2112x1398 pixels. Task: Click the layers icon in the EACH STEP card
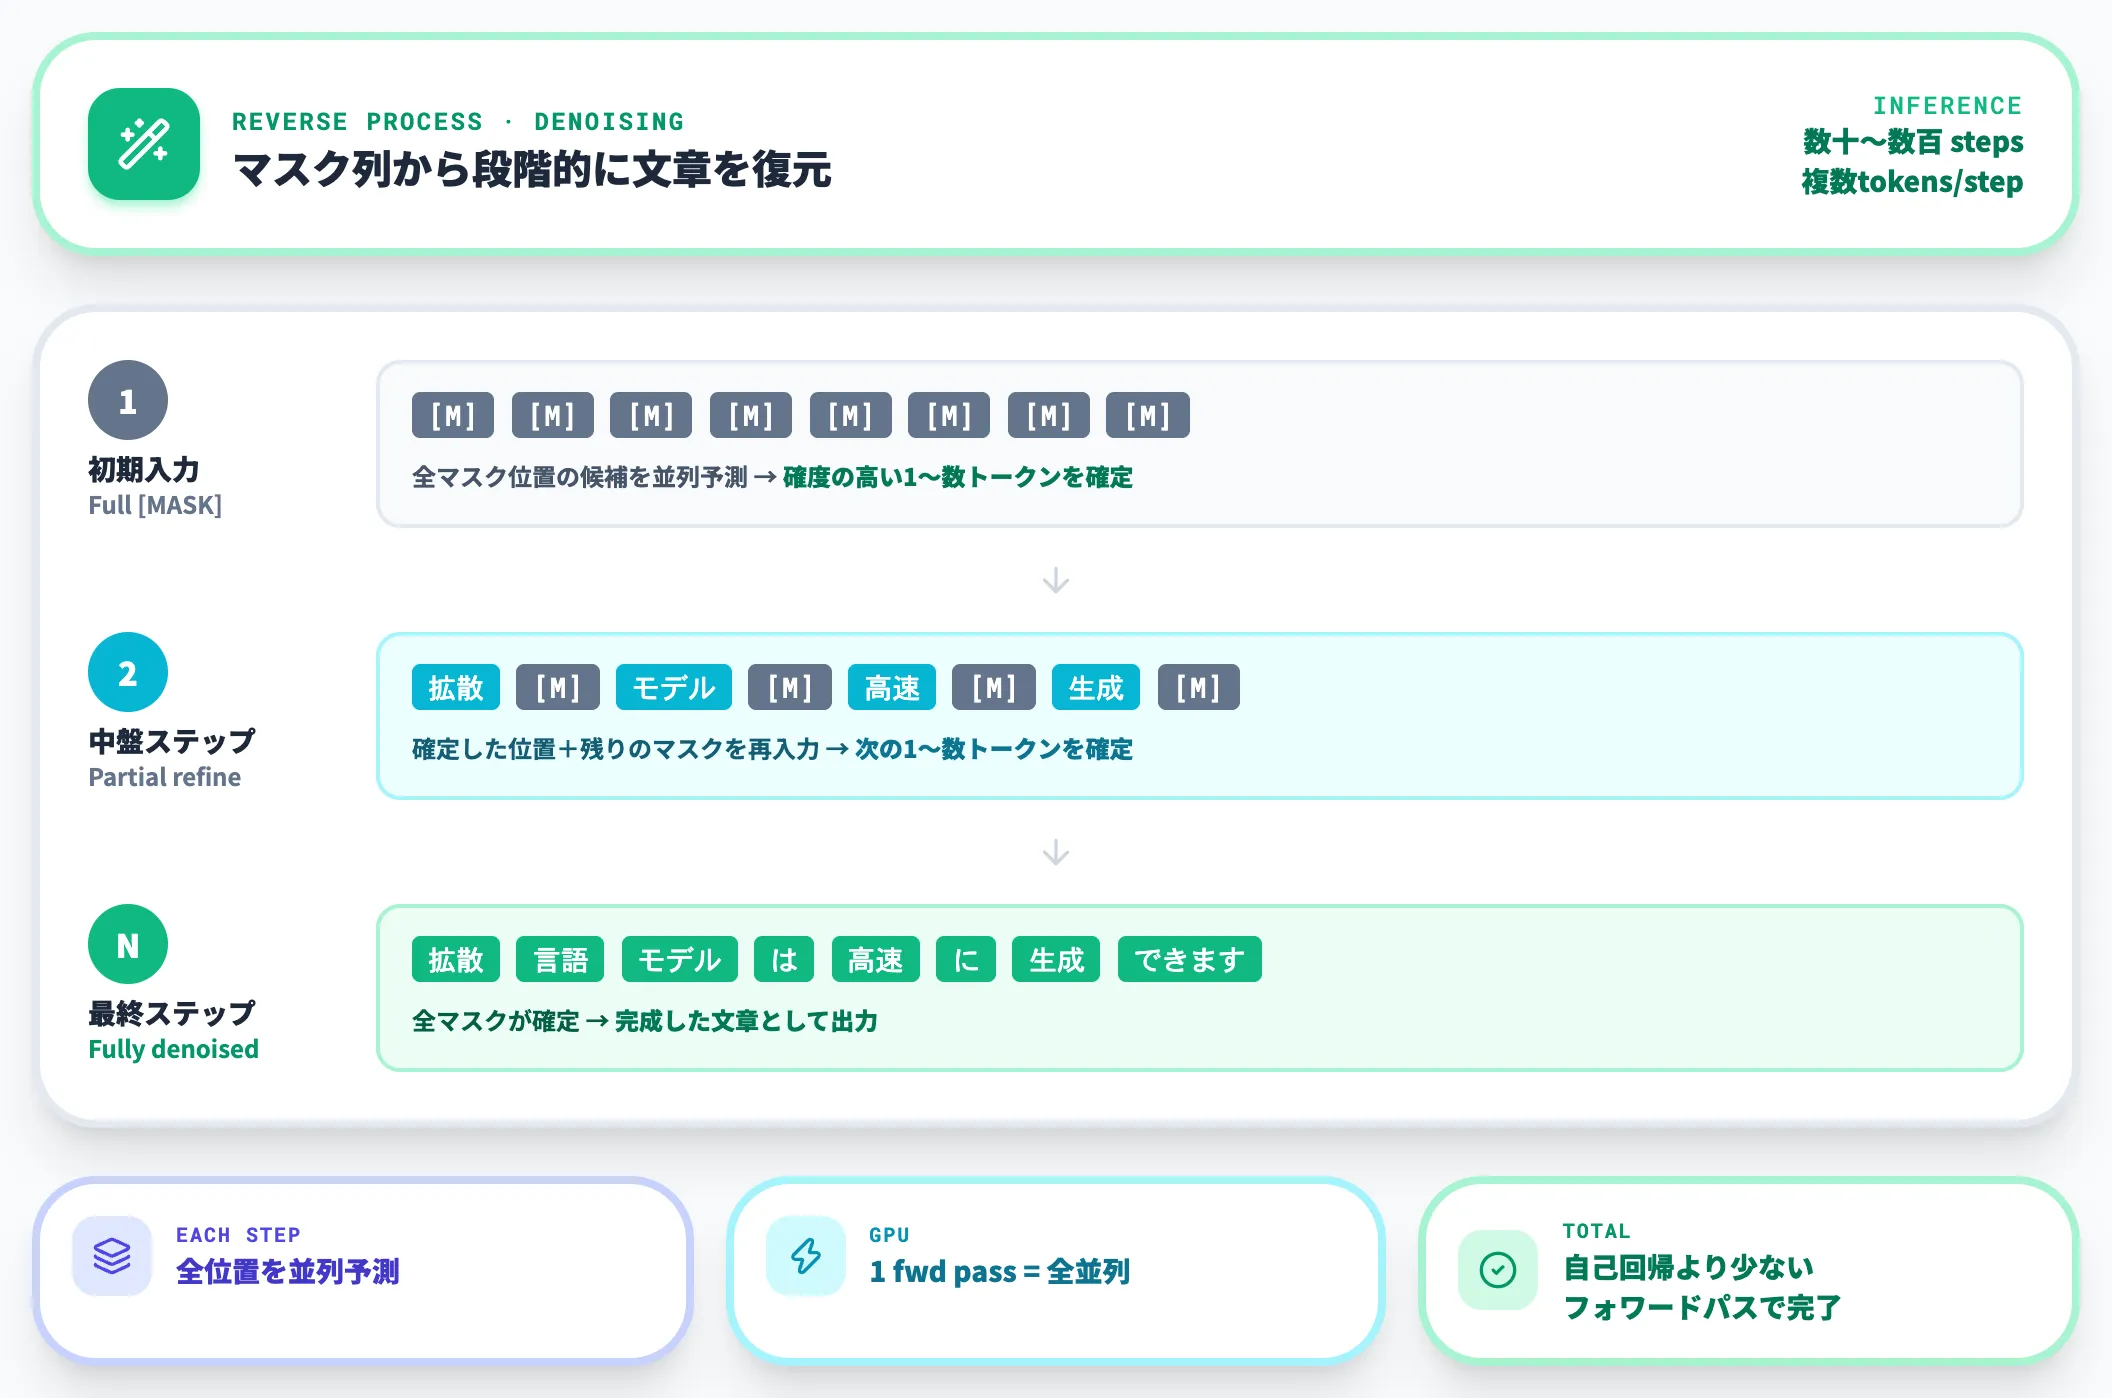[112, 1256]
